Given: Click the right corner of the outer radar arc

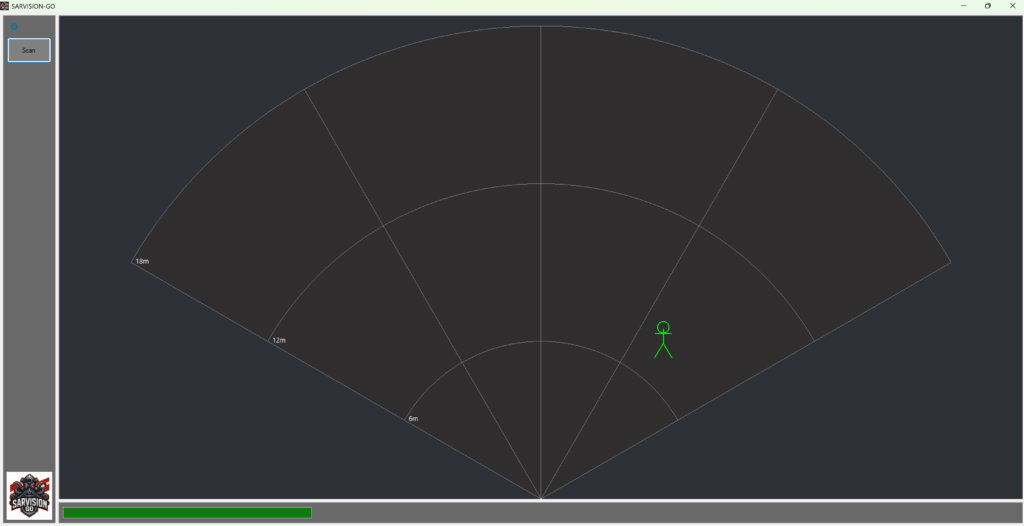Looking at the screenshot, I should pos(950,262).
